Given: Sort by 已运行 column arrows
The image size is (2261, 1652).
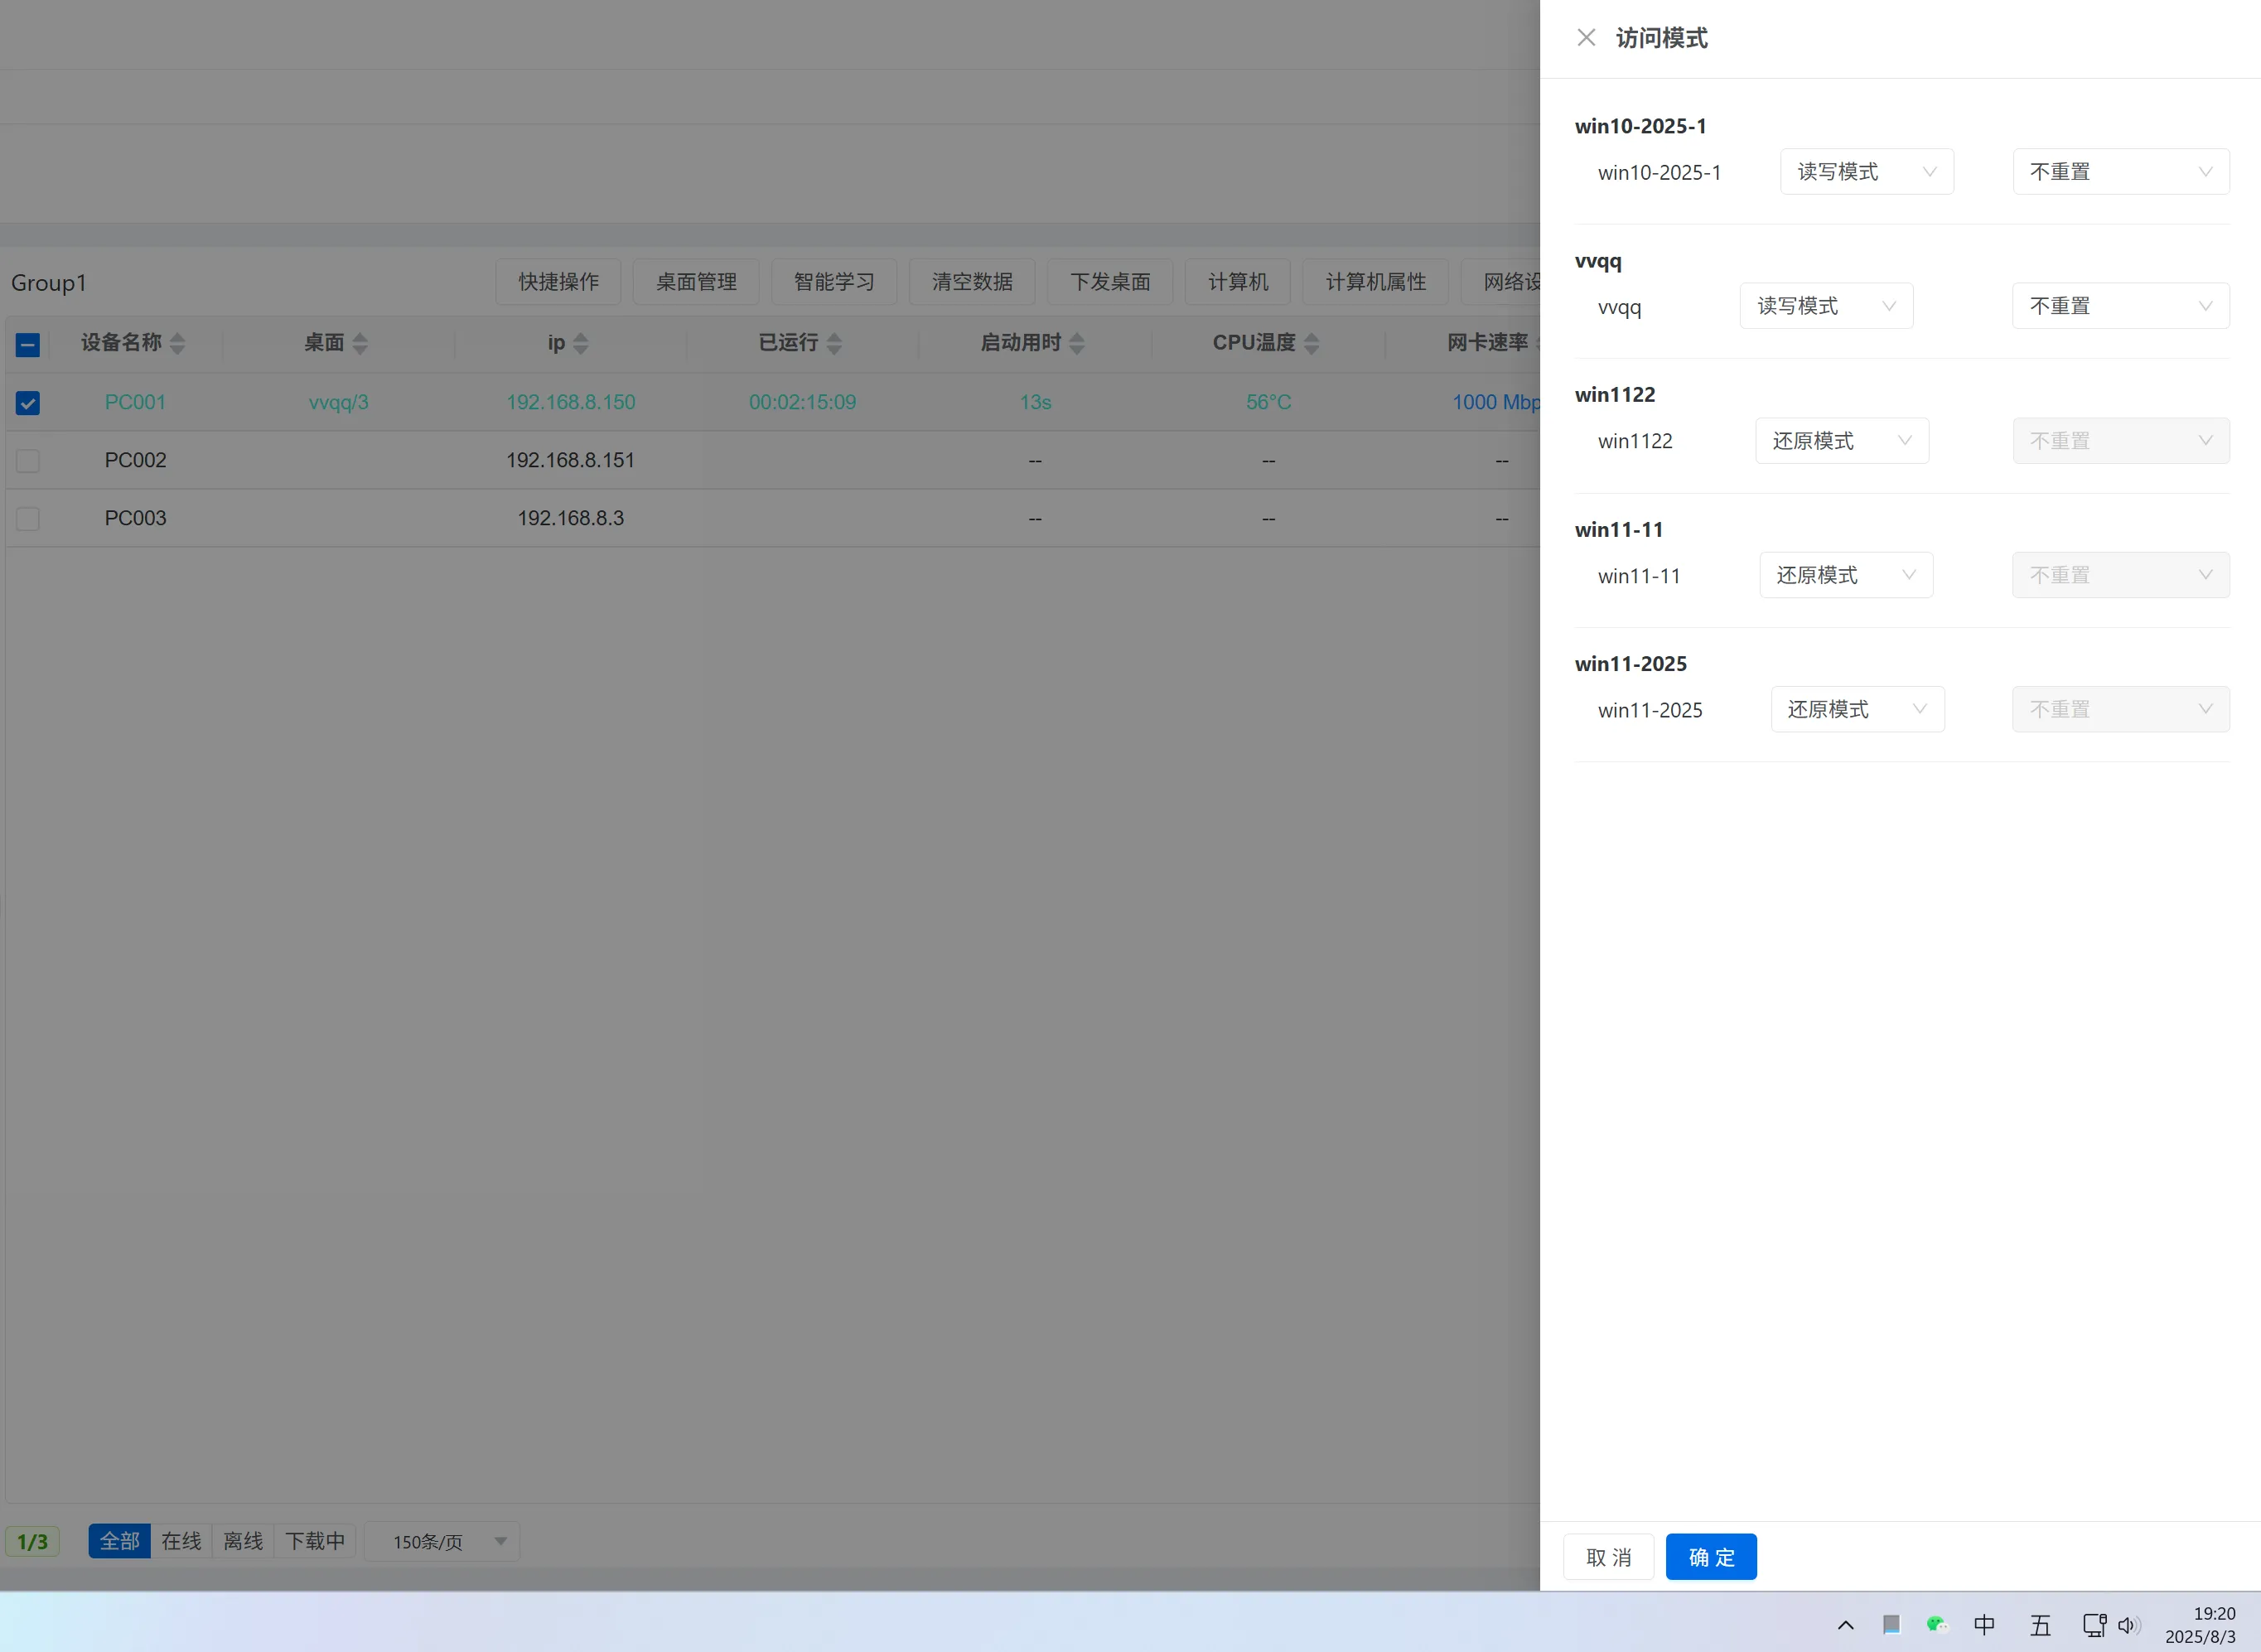Looking at the screenshot, I should tap(834, 343).
